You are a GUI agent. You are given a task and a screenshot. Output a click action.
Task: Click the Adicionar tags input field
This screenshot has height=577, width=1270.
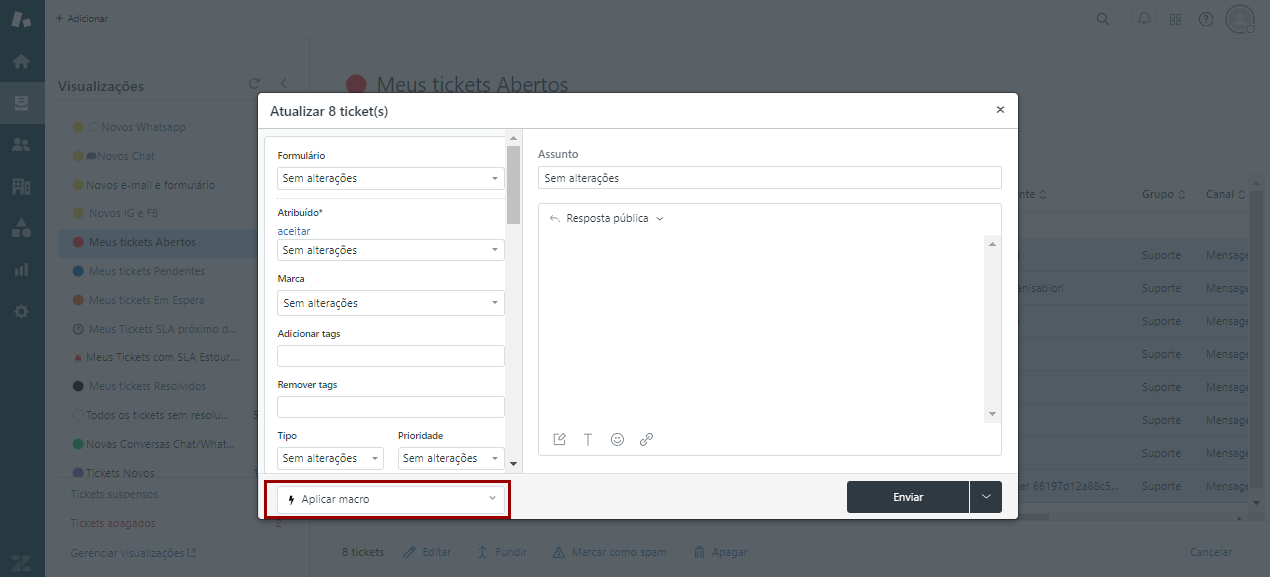tap(390, 356)
